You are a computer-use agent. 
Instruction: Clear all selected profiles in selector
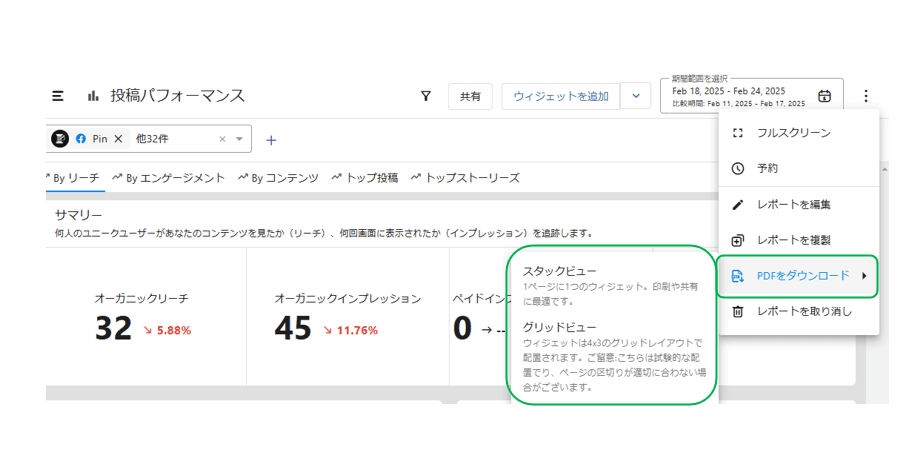coord(222,139)
